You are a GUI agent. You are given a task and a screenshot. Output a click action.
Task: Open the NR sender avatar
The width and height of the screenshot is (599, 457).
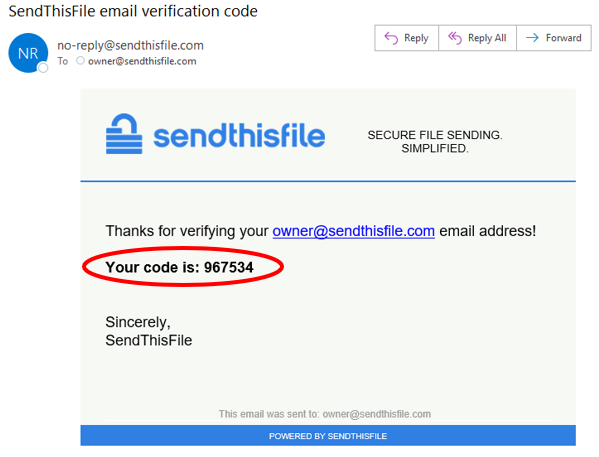click(28, 53)
